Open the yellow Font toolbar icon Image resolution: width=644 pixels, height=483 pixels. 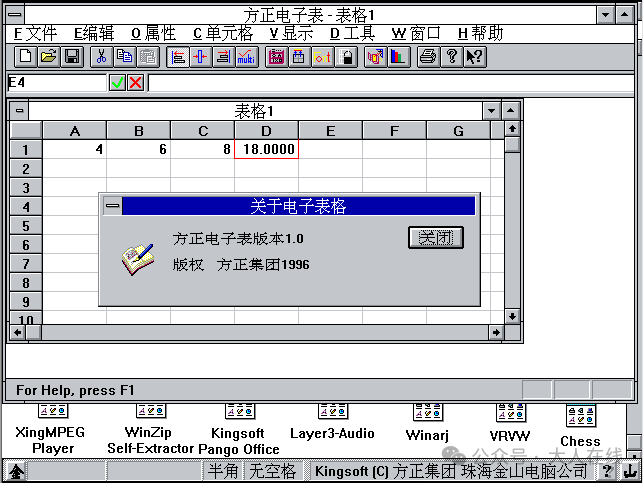click(322, 57)
